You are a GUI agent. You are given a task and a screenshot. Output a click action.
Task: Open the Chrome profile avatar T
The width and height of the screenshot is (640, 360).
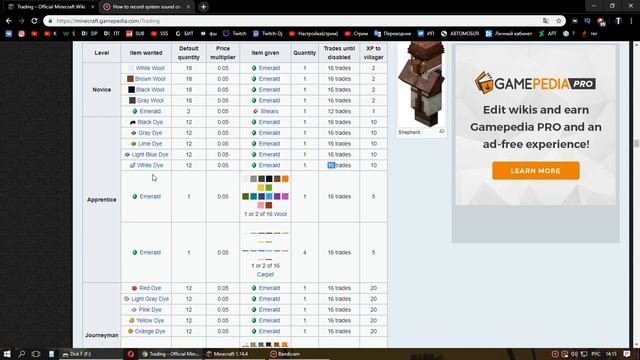[618, 21]
